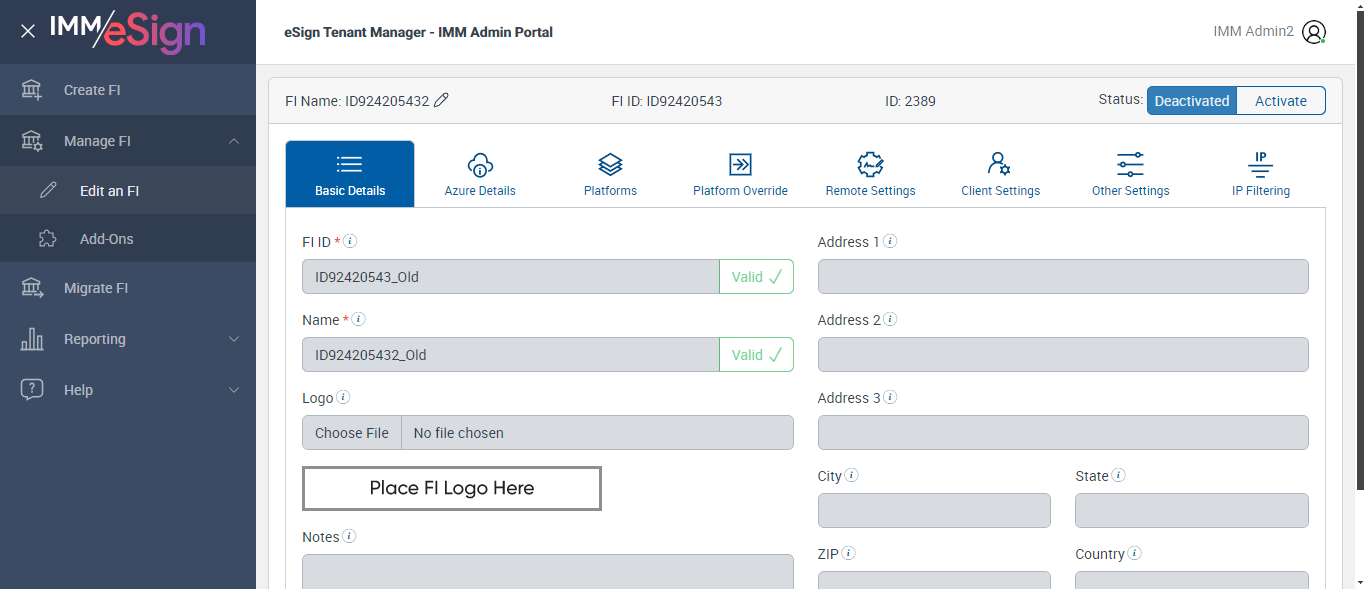Toggle status to Activate

[x=1280, y=101]
